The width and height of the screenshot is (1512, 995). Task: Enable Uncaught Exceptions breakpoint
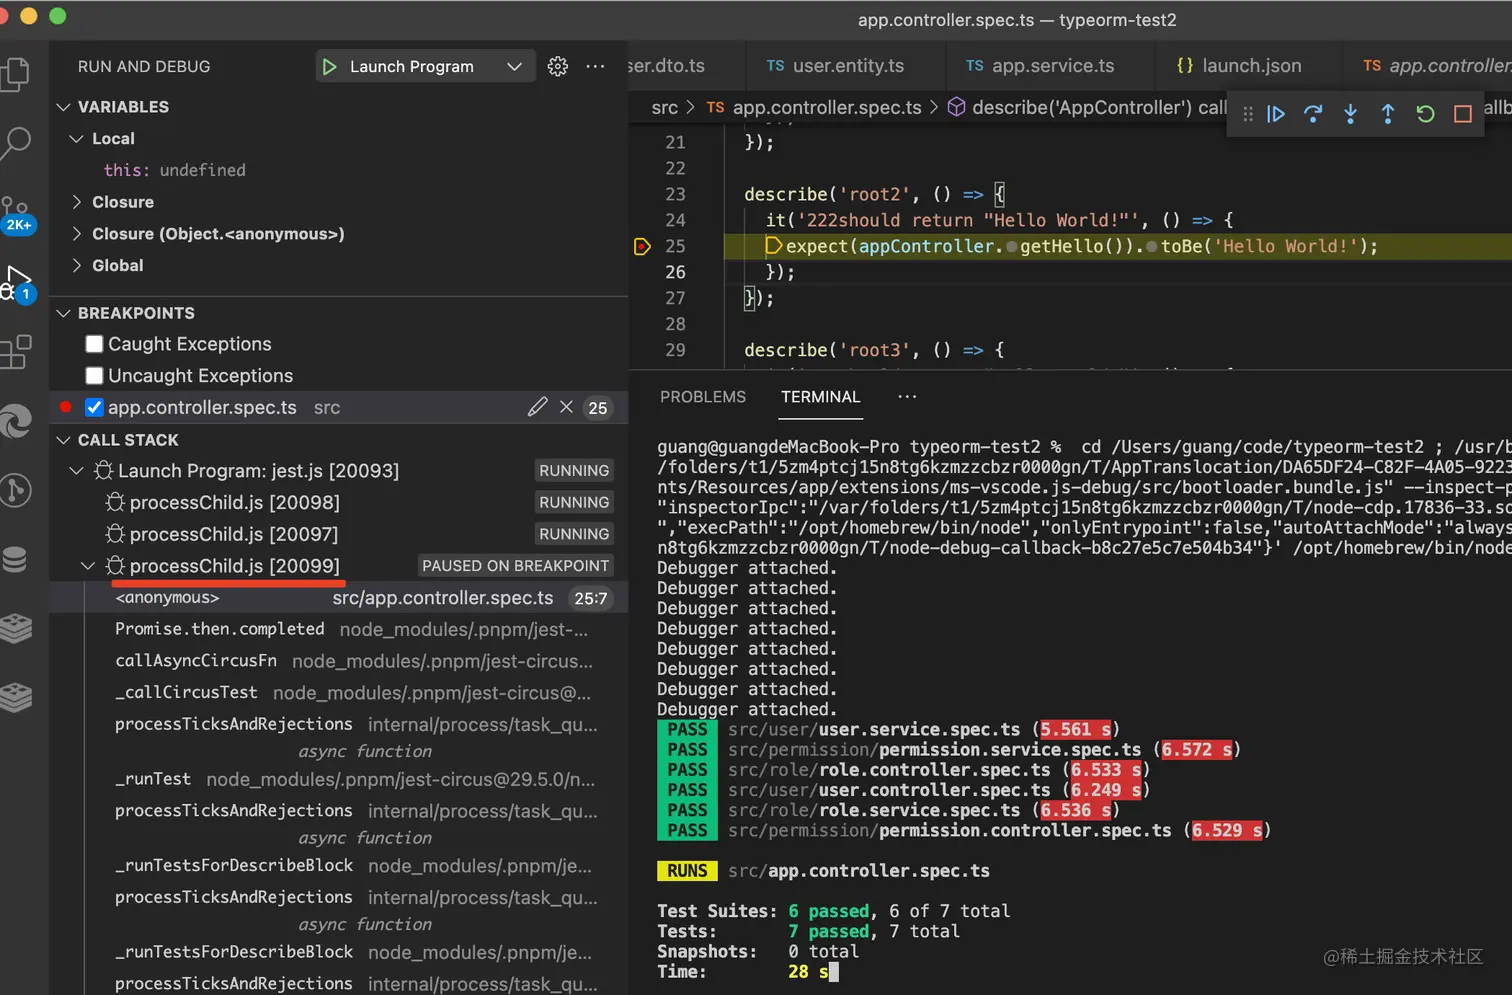pos(95,376)
